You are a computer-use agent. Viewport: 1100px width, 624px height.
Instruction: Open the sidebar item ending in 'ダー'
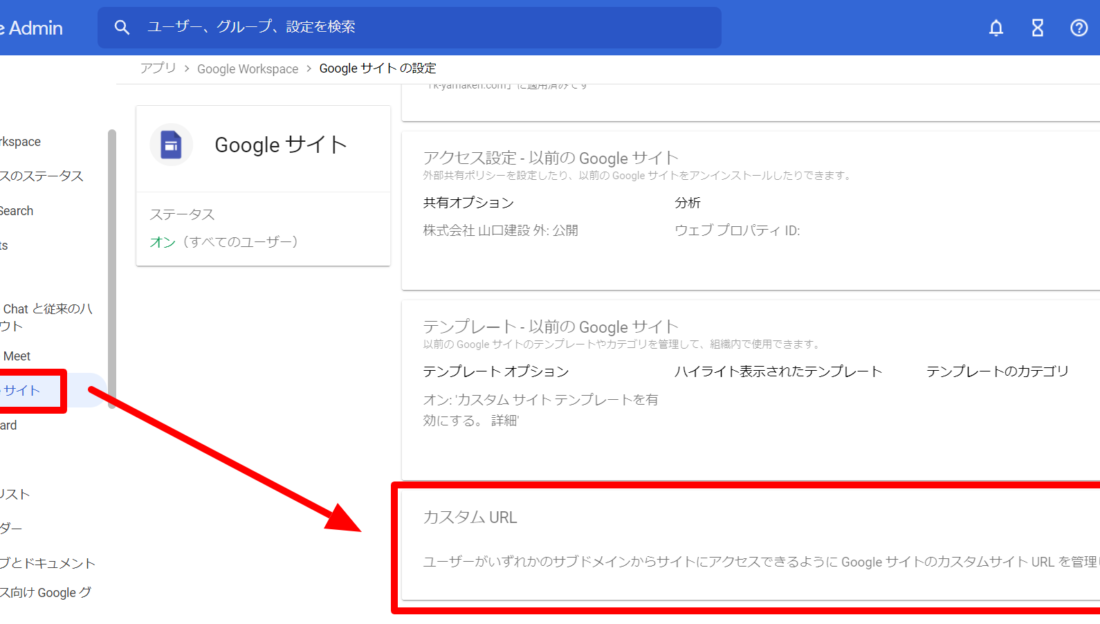coord(11,528)
